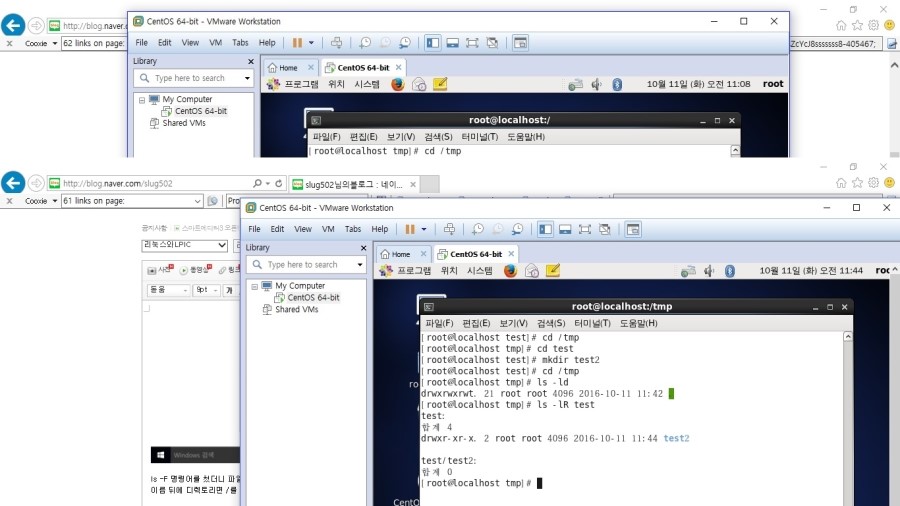Open the 9pt font size dropdown
The height and width of the screenshot is (506, 900).
coord(206,290)
